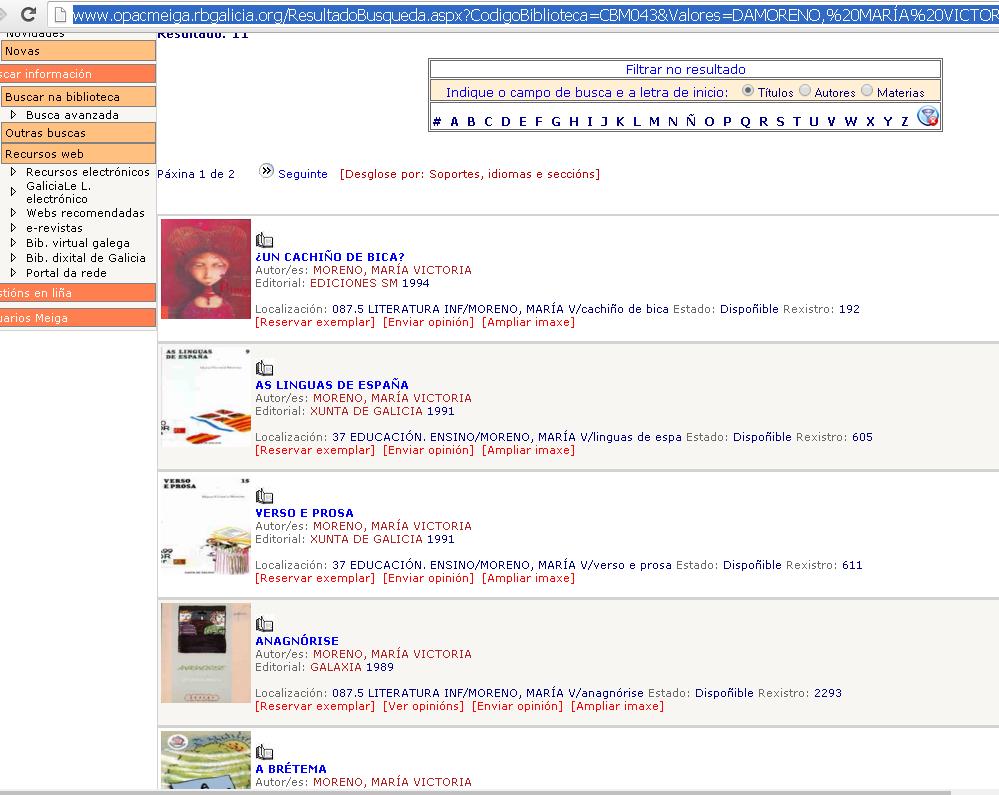Image resolution: width=999 pixels, height=795 pixels.
Task: Expand Bib. virtual galega arrow
Action: (x=13, y=243)
